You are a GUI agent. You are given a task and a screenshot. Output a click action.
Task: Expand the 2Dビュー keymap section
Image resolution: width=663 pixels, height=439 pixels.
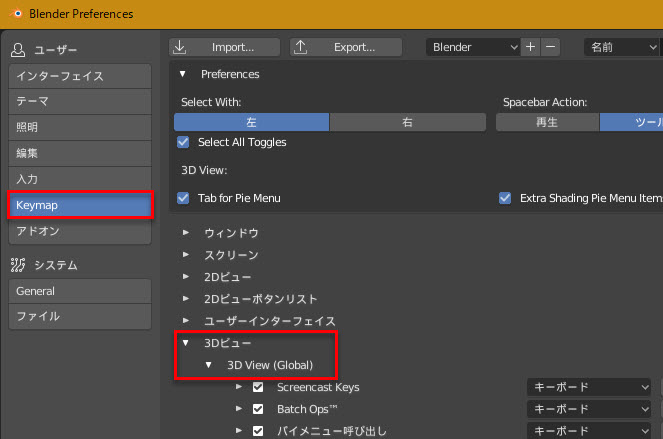click(x=186, y=277)
